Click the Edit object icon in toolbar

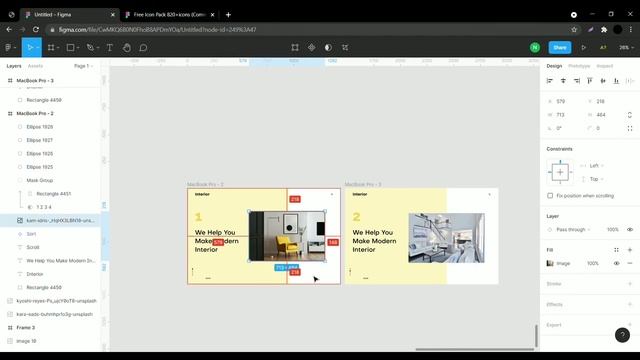[x=295, y=48]
